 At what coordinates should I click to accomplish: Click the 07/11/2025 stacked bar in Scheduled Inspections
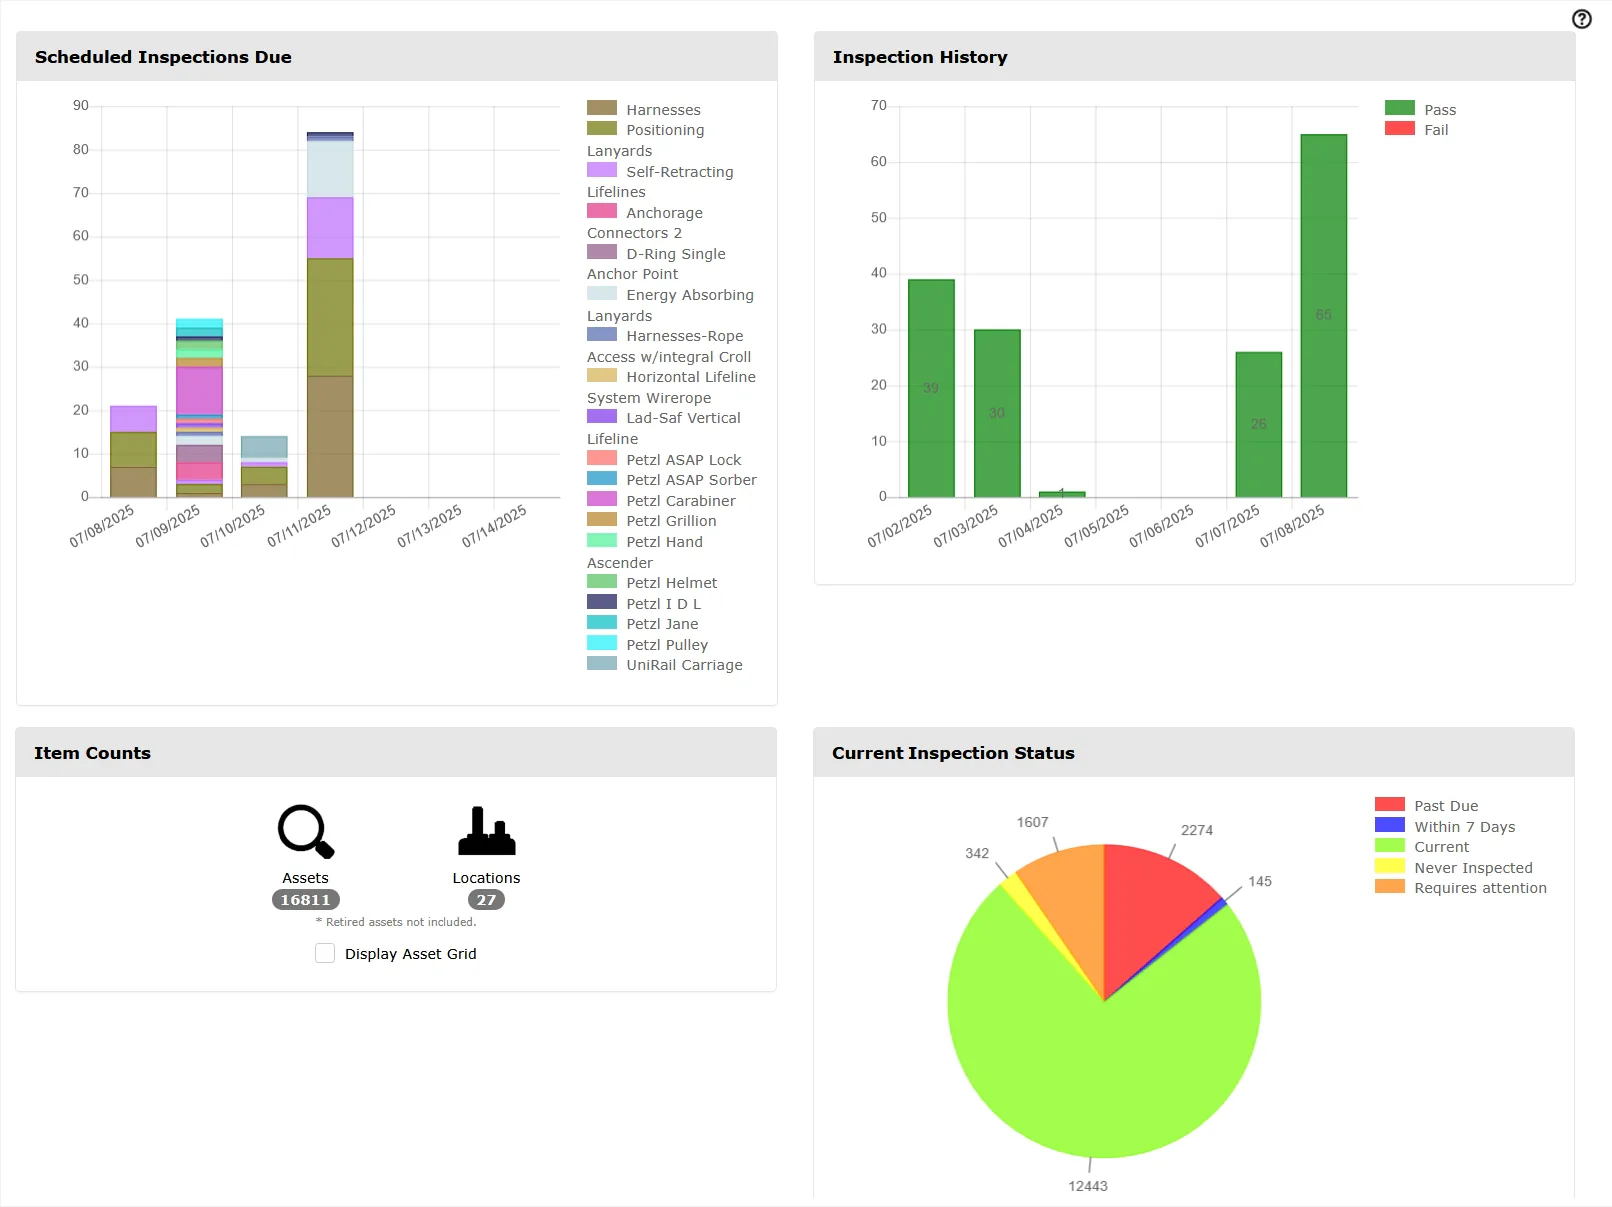point(330,315)
